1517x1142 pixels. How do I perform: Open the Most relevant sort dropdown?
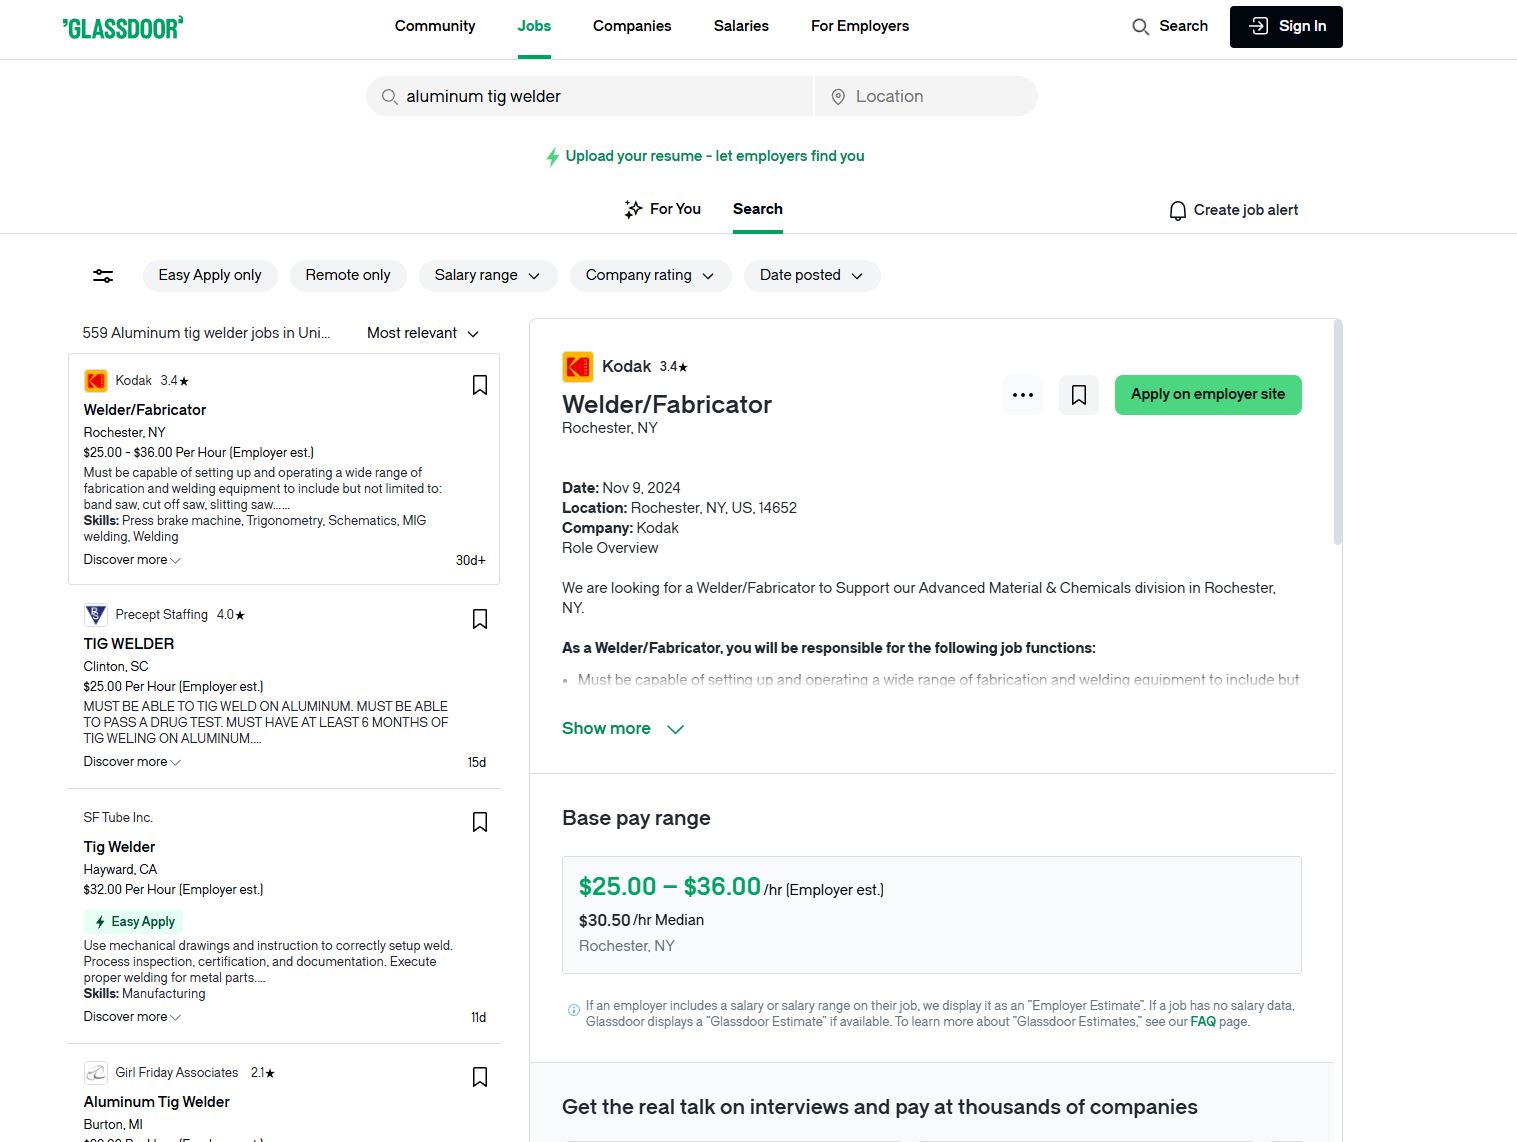tap(423, 333)
